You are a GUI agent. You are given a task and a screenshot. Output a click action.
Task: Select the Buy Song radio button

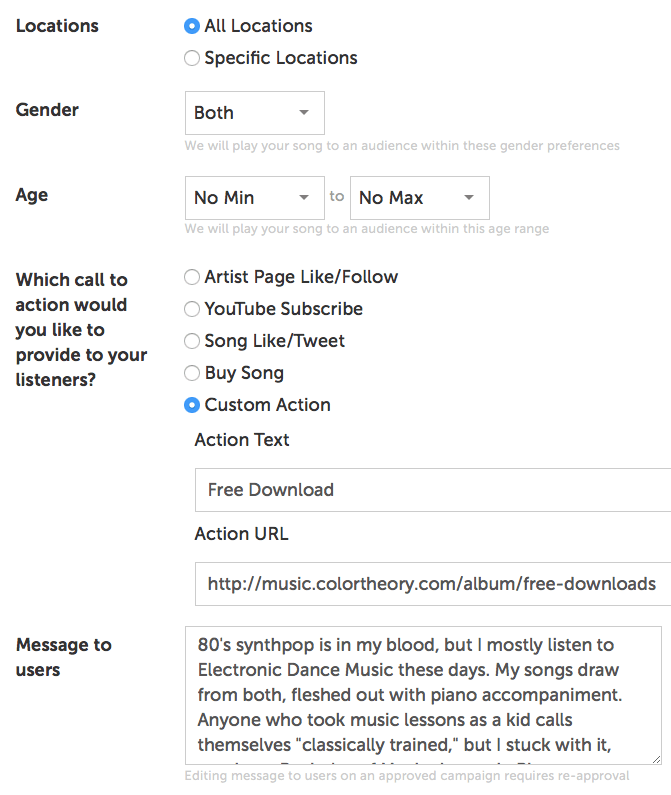pos(192,373)
